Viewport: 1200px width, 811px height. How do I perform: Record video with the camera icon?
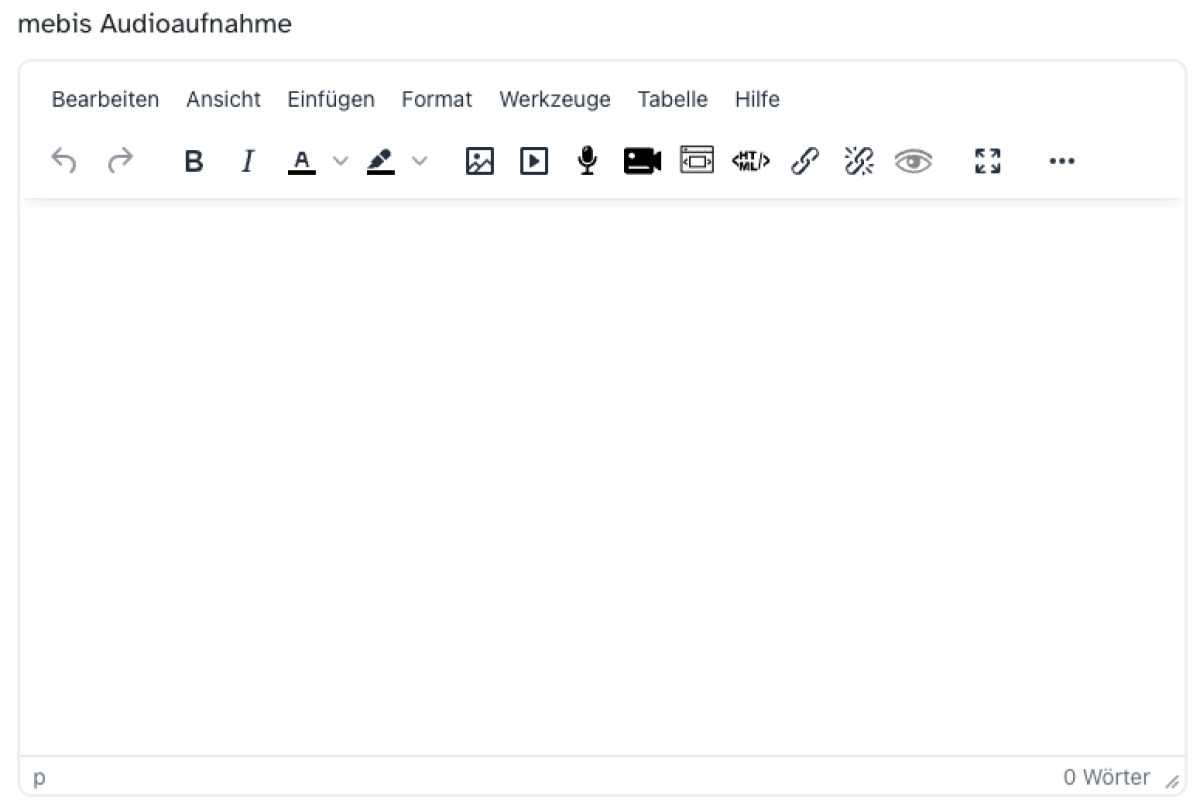coord(642,161)
